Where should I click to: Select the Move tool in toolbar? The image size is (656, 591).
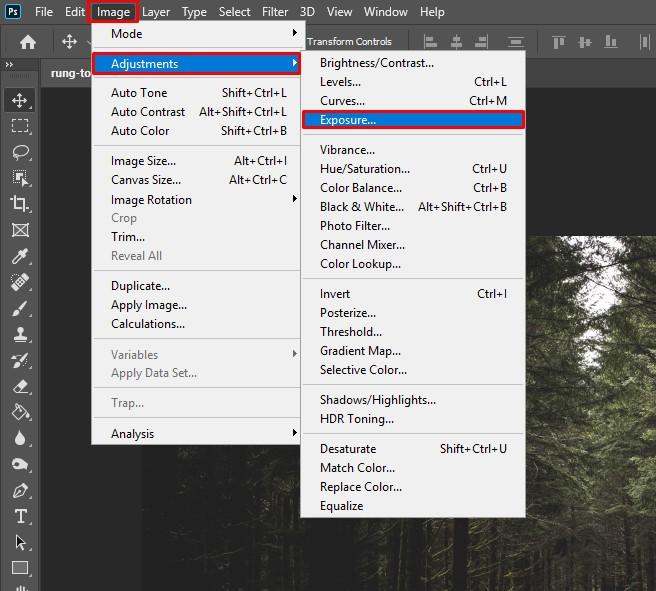(x=20, y=100)
